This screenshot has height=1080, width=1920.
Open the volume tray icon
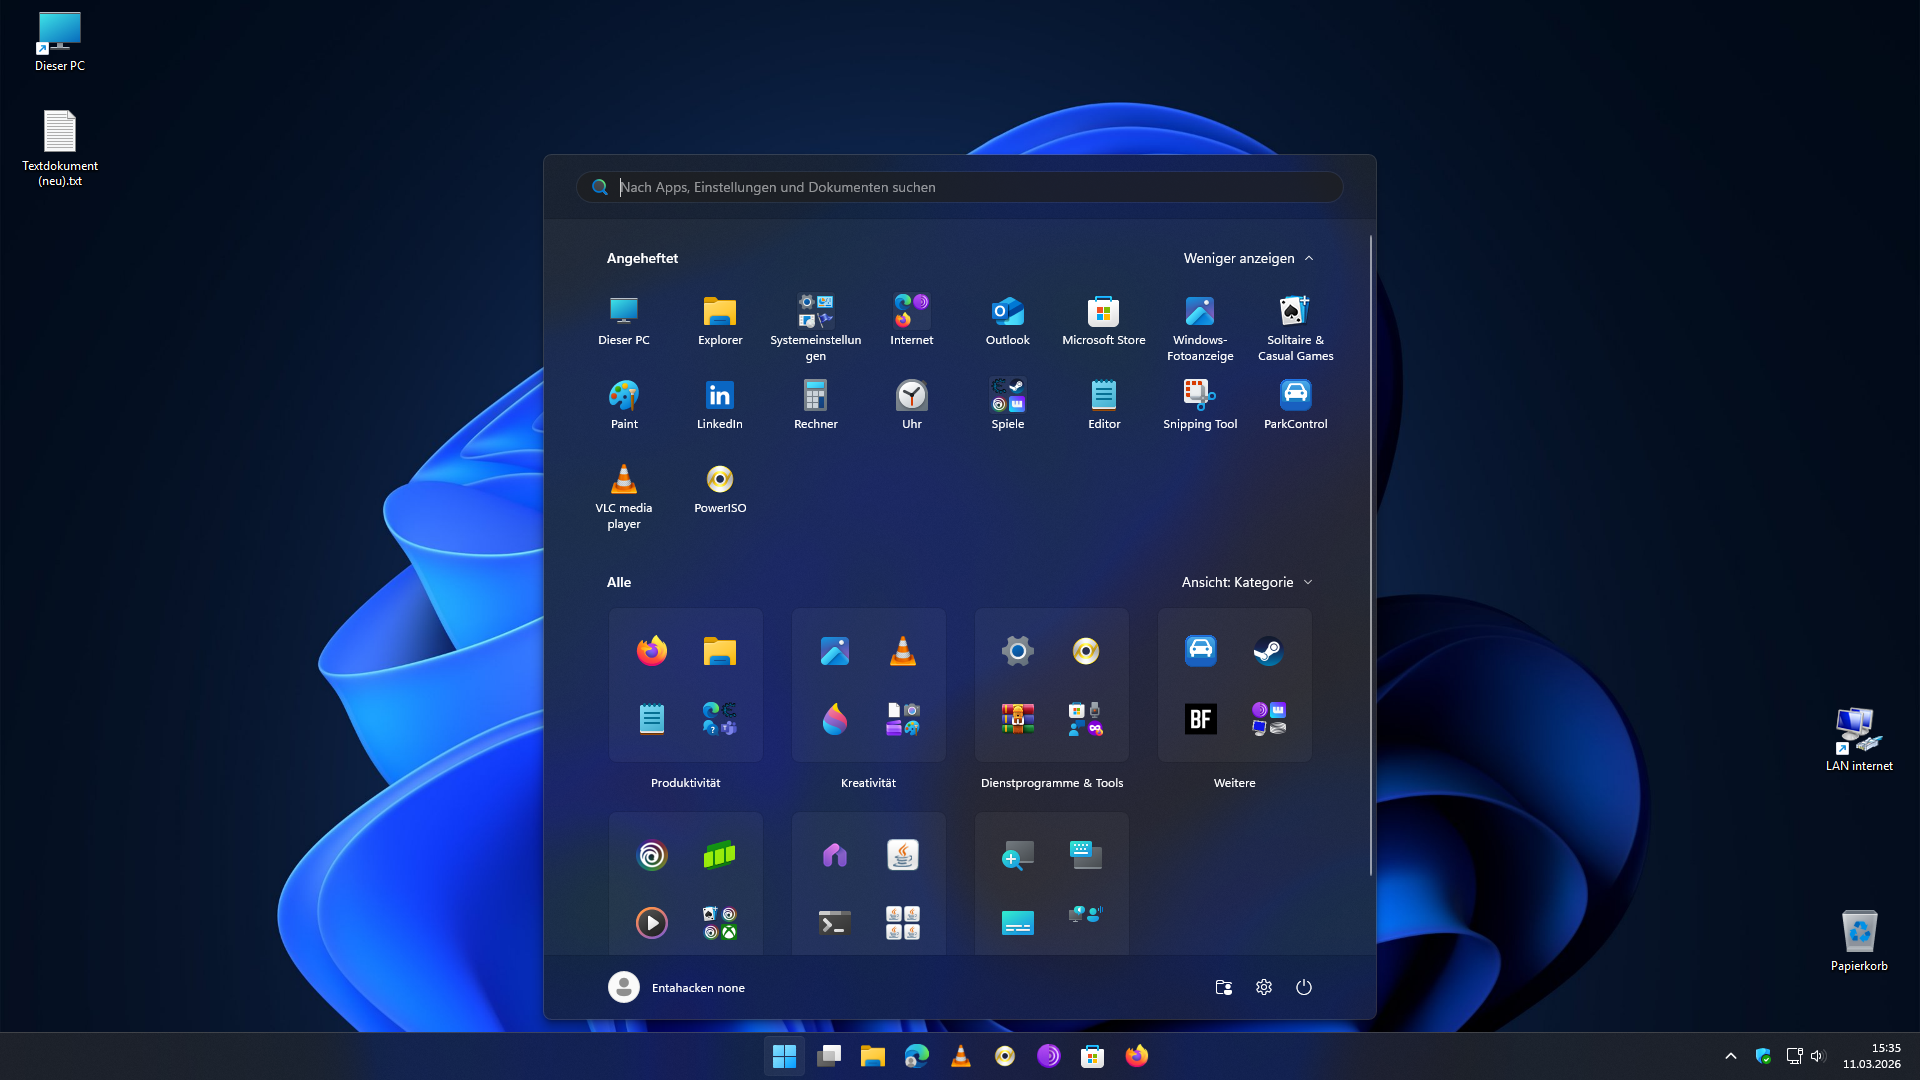pos(1818,1056)
